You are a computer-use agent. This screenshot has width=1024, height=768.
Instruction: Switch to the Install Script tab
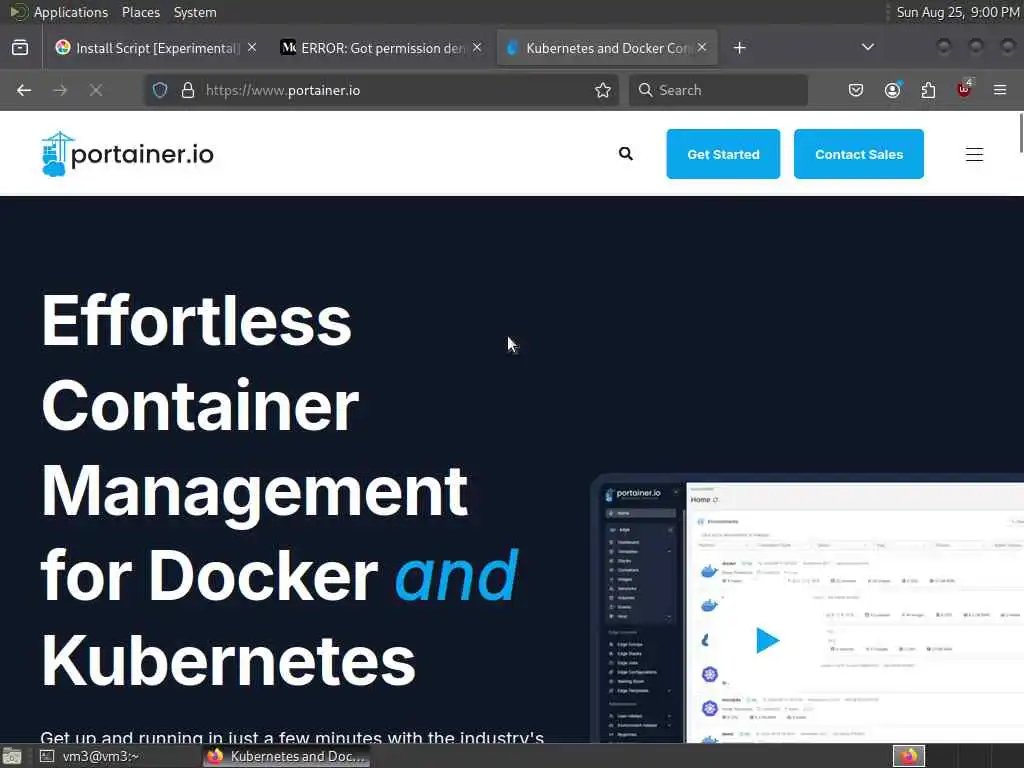click(157, 48)
